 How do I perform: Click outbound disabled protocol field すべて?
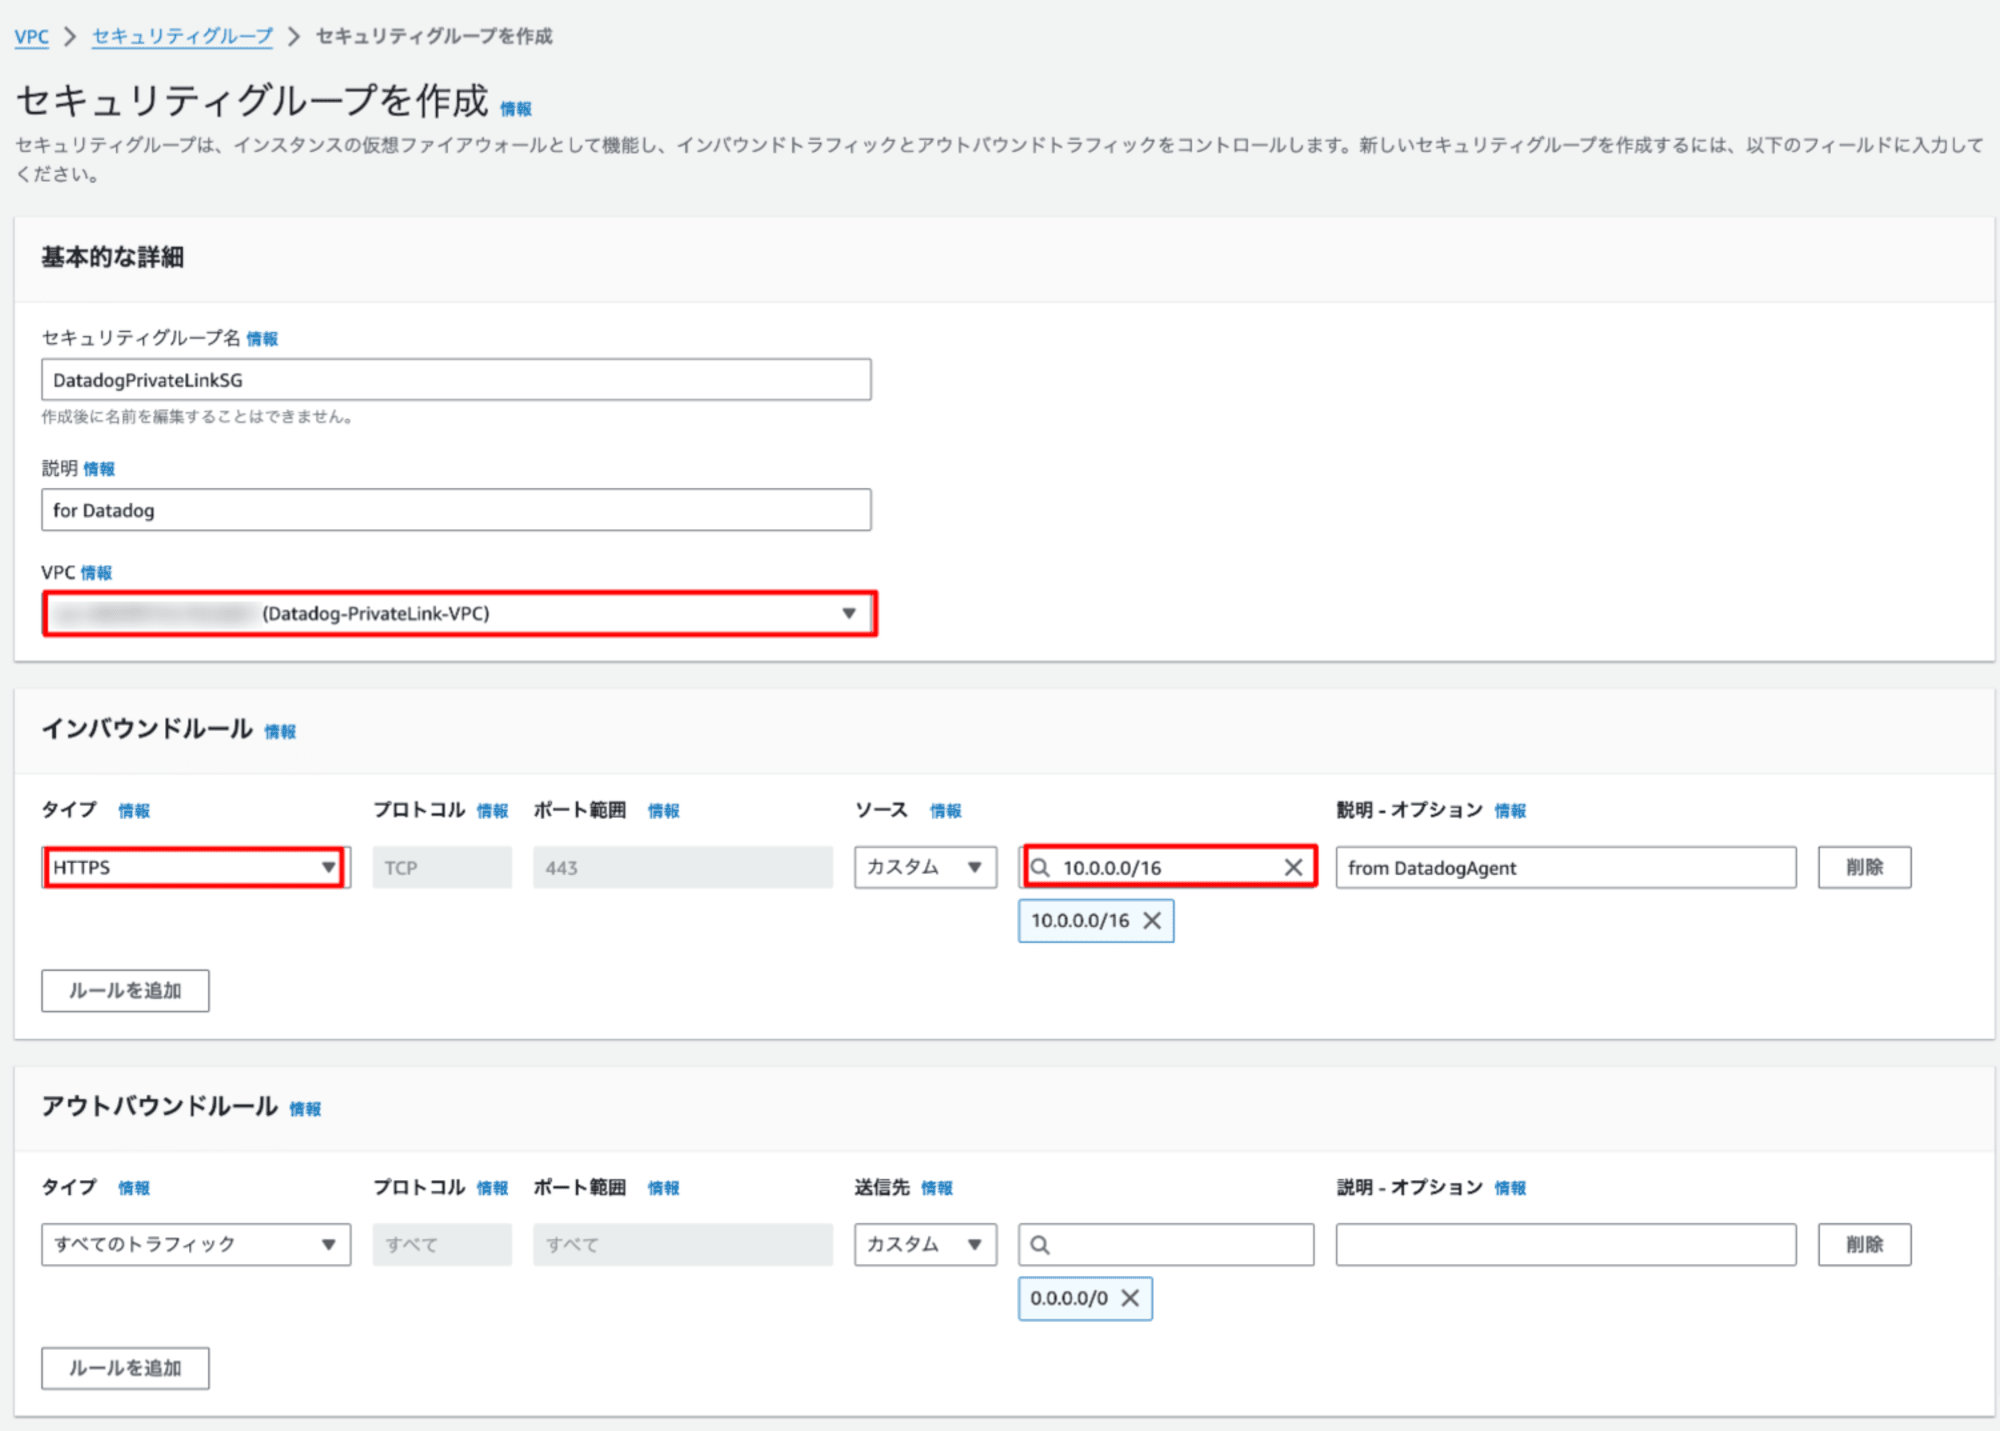(442, 1245)
